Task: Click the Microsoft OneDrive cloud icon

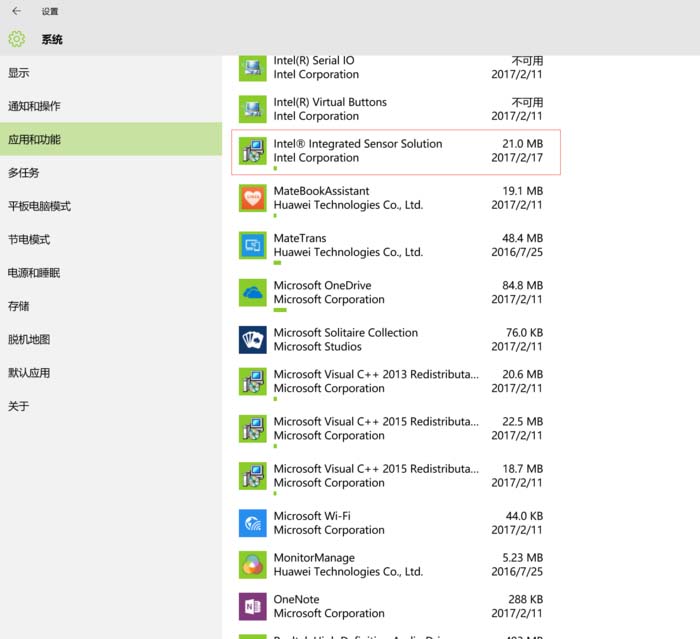Action: [x=253, y=292]
